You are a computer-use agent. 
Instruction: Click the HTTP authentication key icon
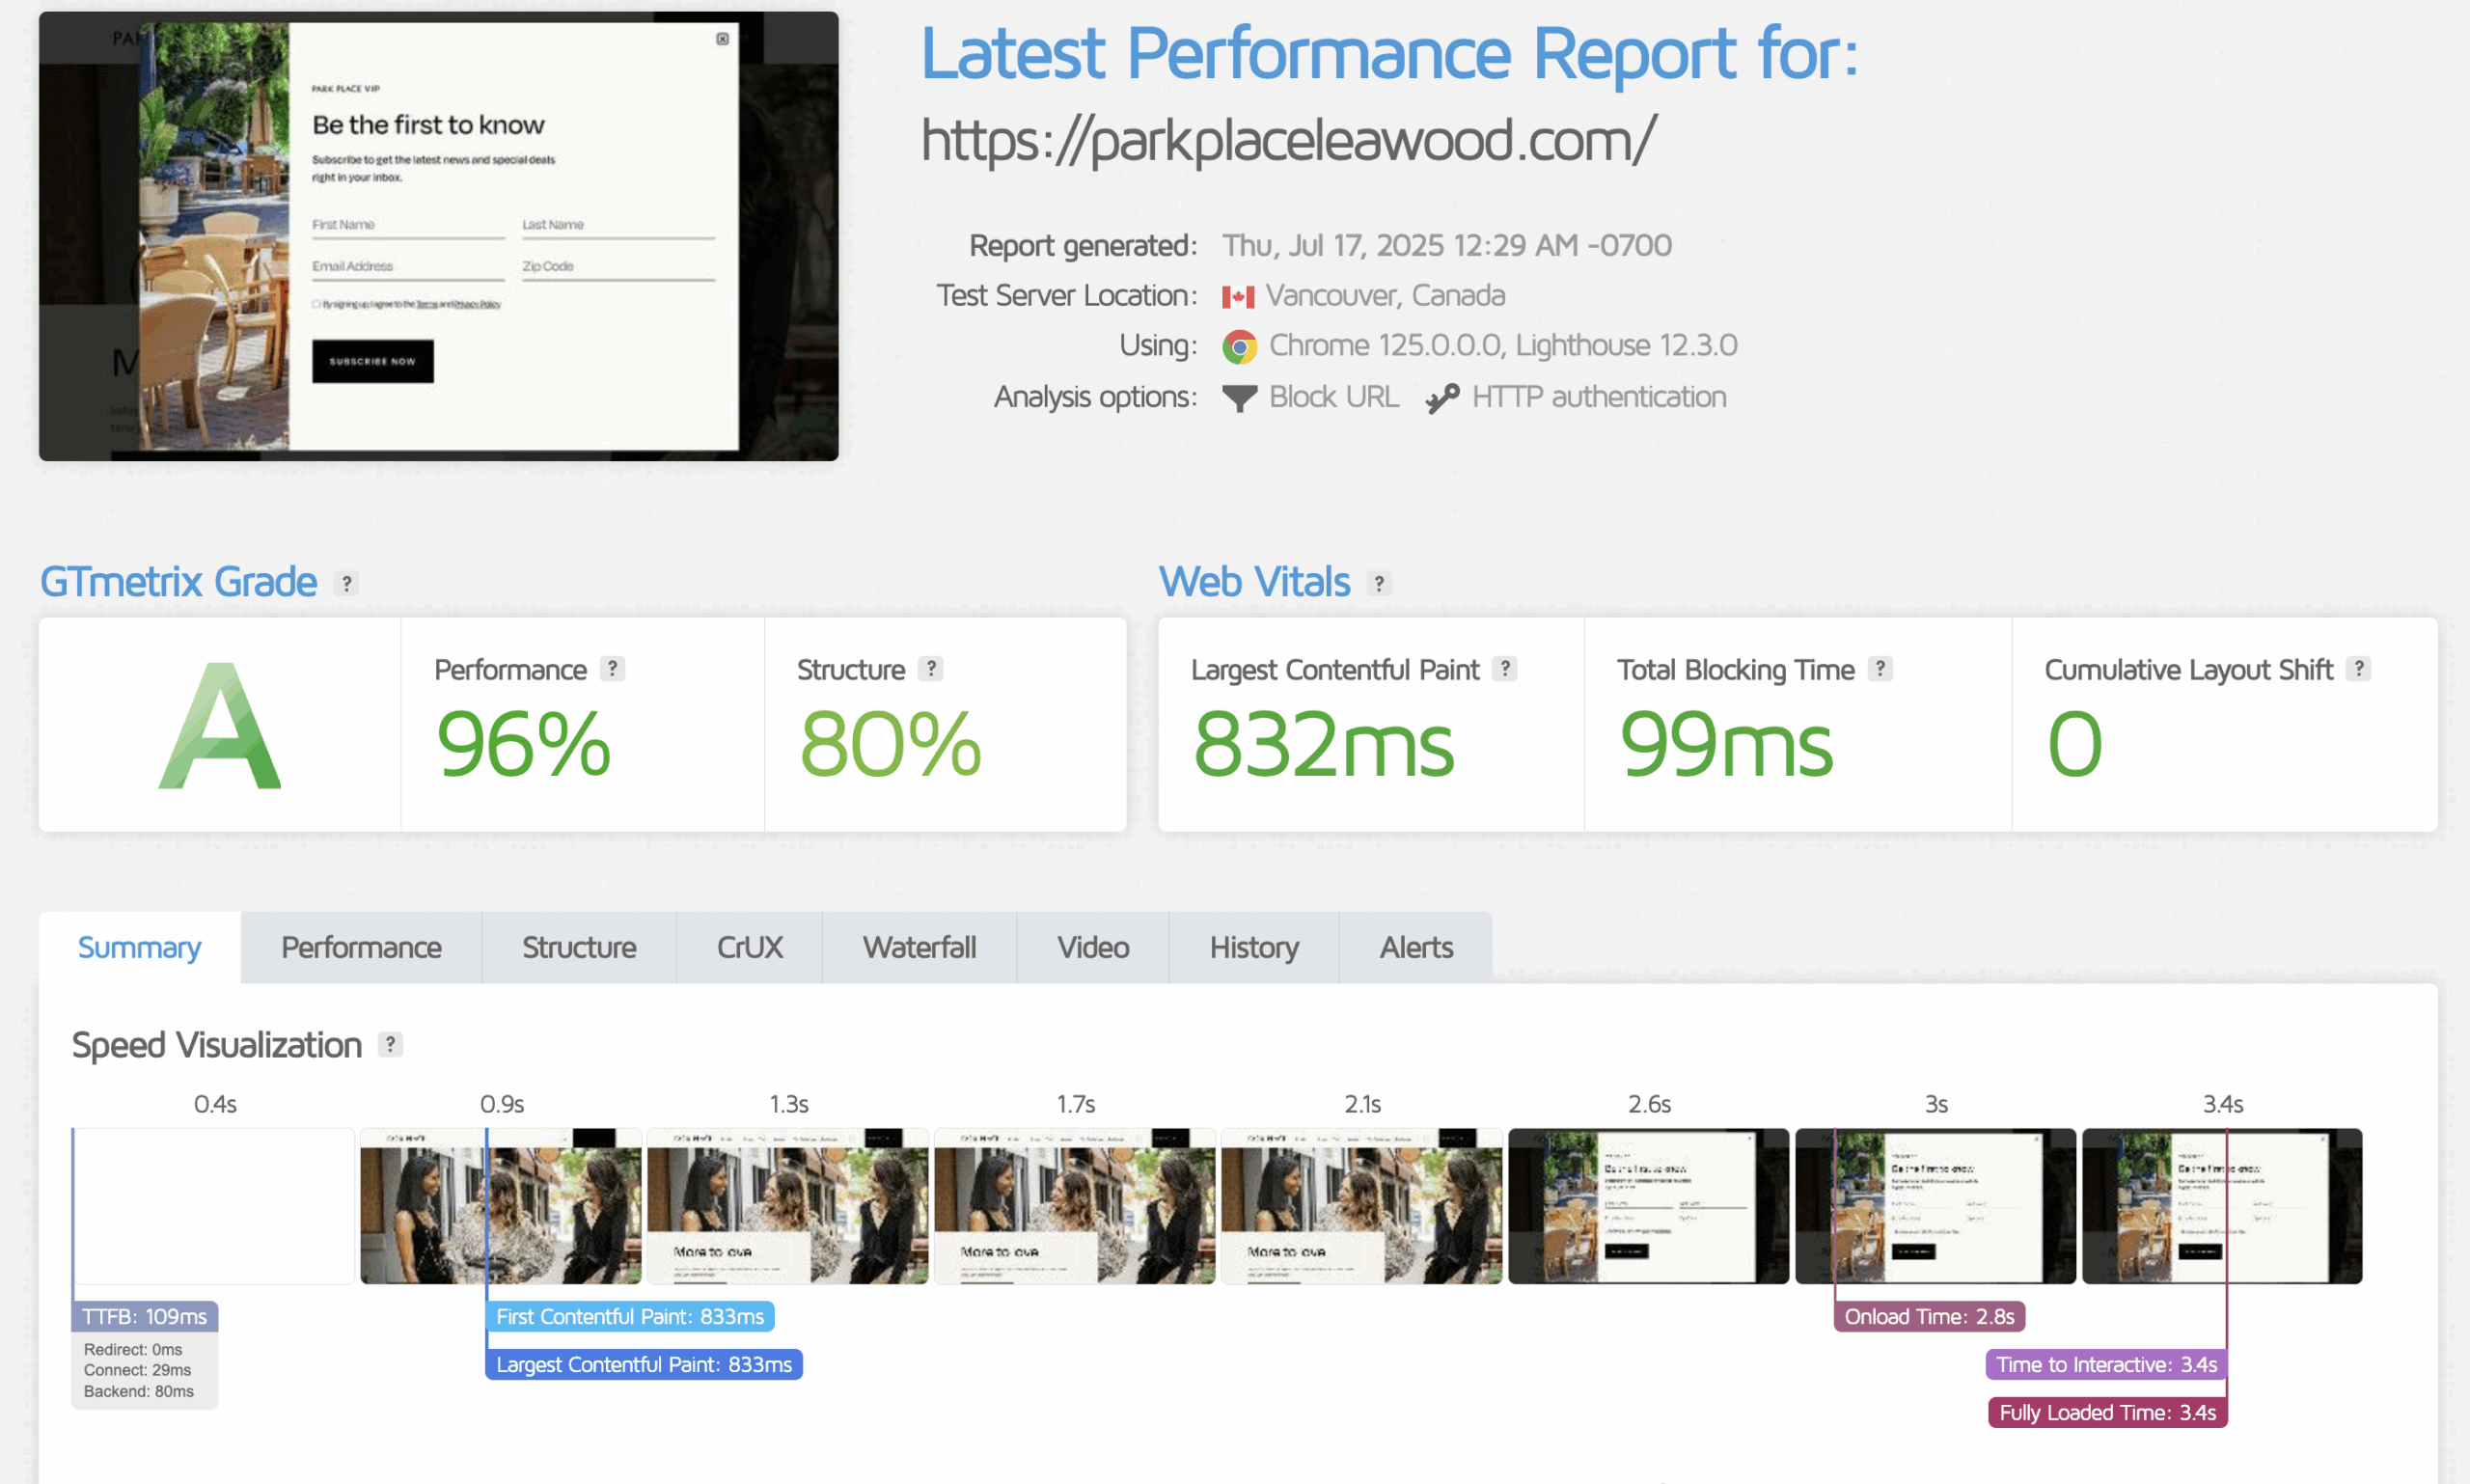point(1442,398)
